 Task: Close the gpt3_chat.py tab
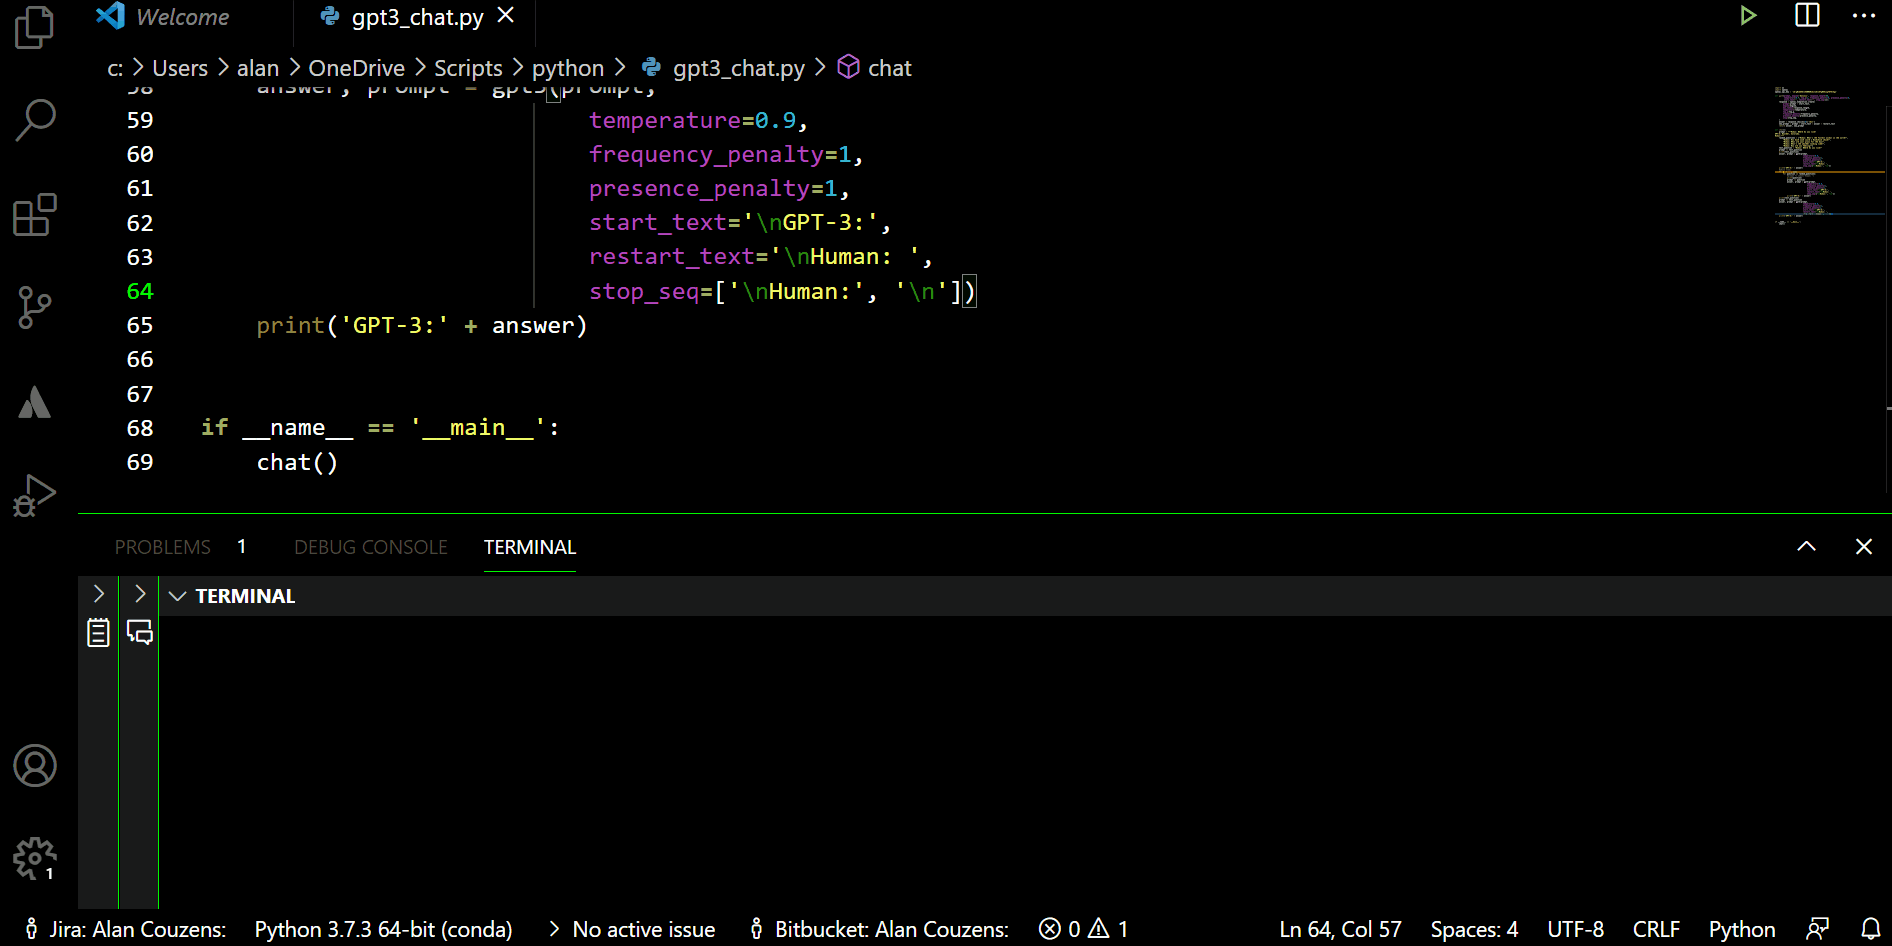[x=506, y=16]
